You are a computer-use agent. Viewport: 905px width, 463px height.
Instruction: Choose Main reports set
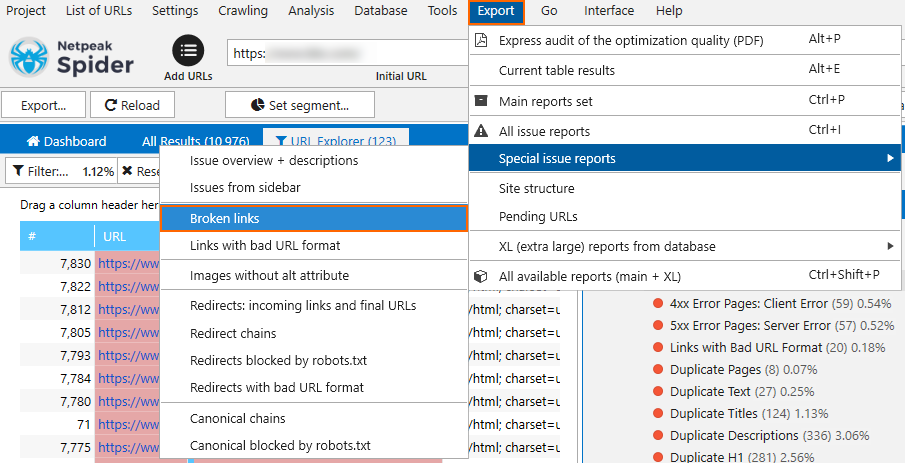pyautogui.click(x=685, y=101)
